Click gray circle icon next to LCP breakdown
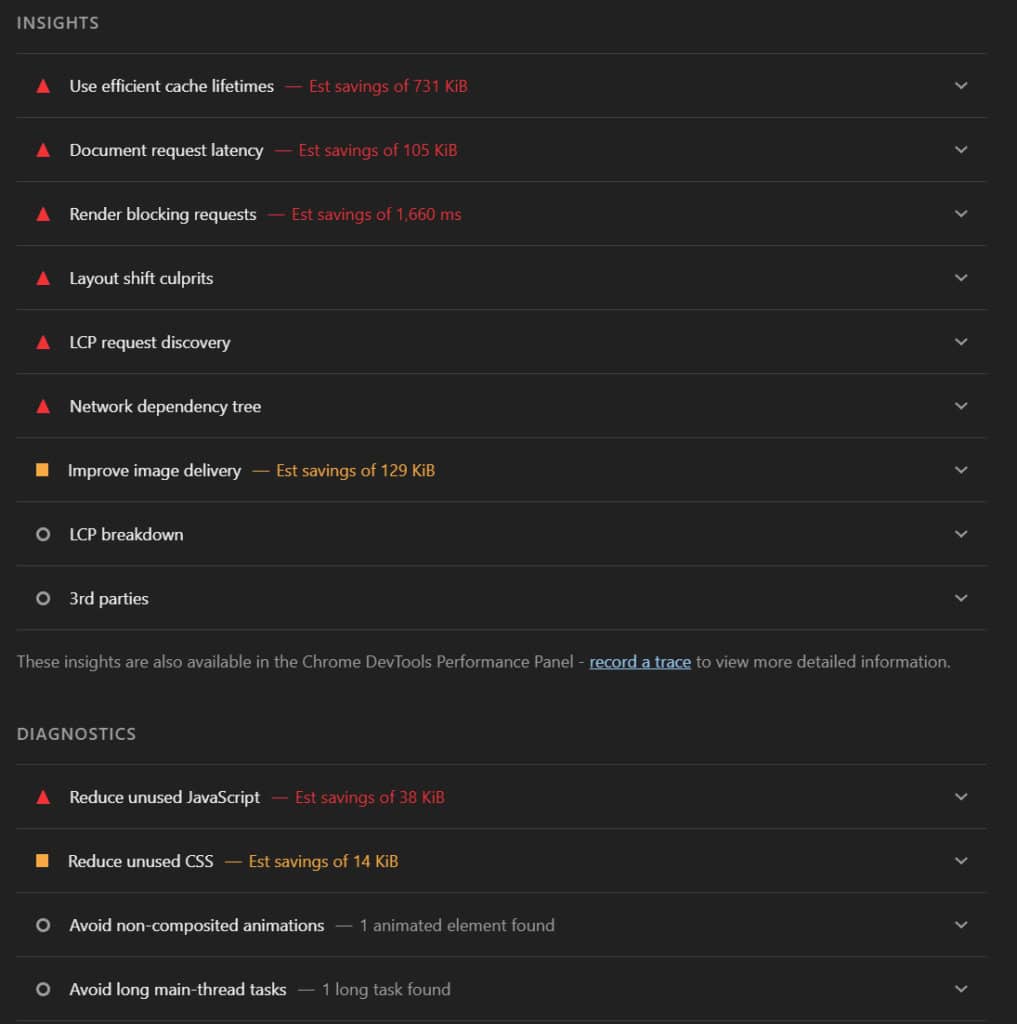1017x1024 pixels. pos(43,534)
